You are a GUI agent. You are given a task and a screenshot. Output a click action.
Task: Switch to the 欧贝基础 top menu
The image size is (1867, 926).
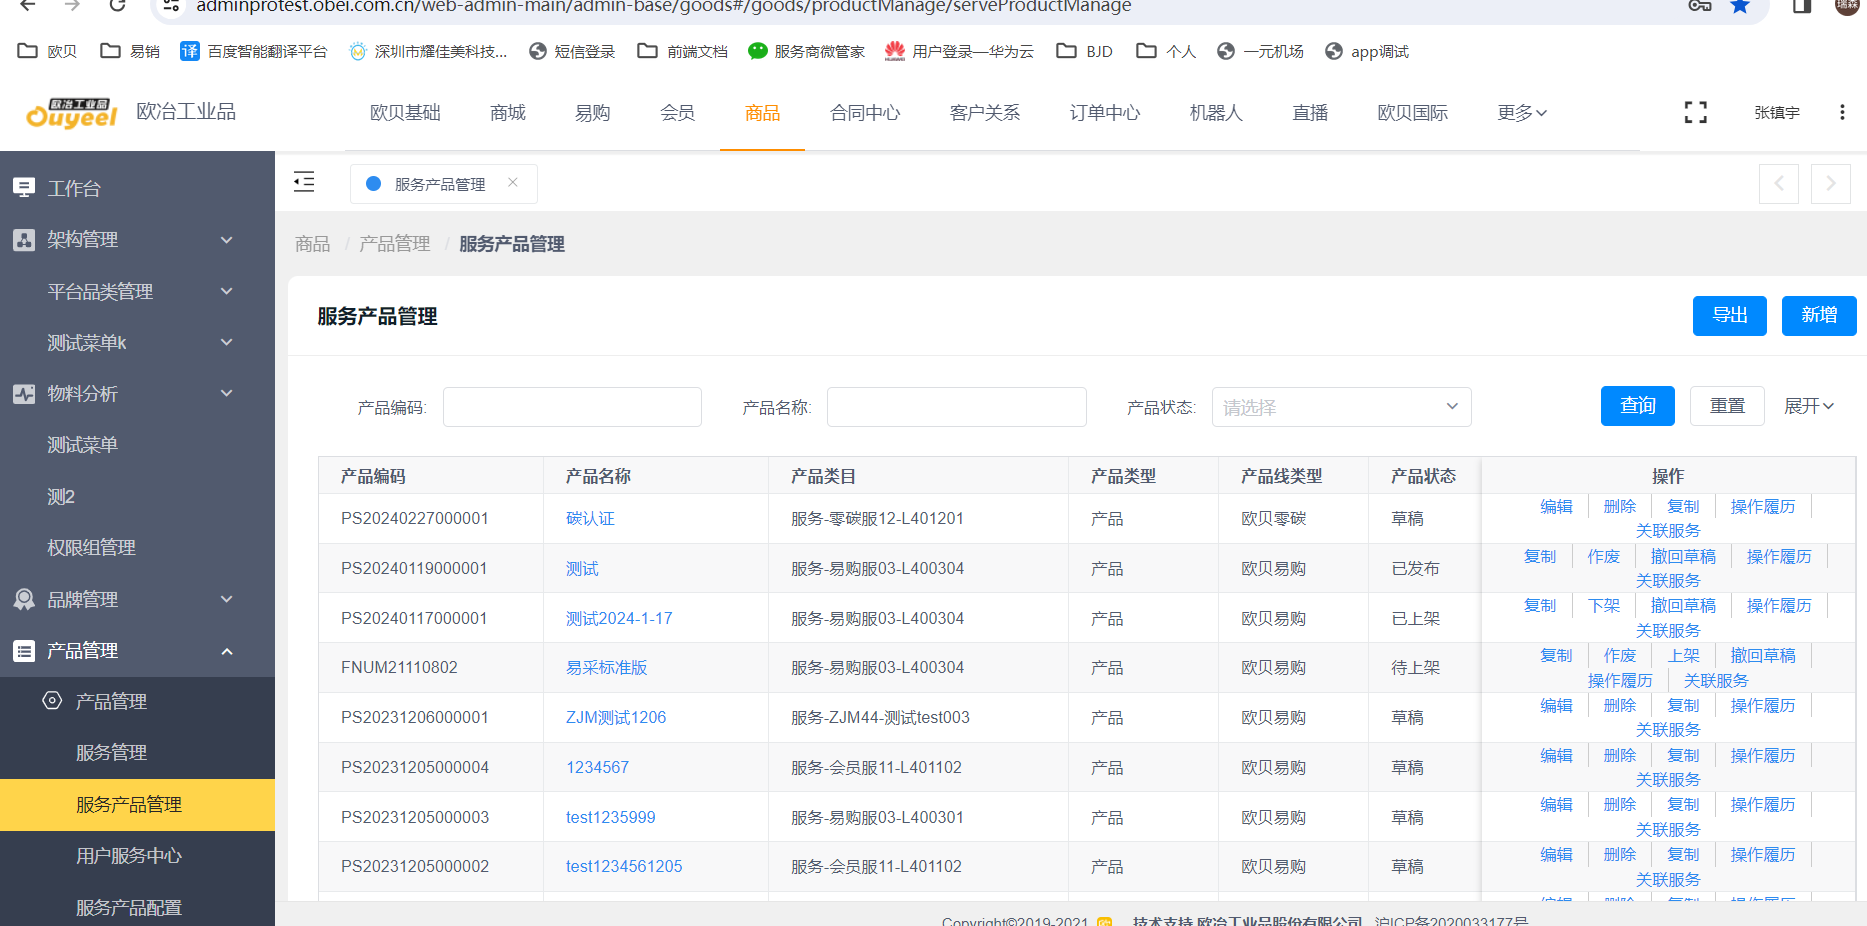405,113
